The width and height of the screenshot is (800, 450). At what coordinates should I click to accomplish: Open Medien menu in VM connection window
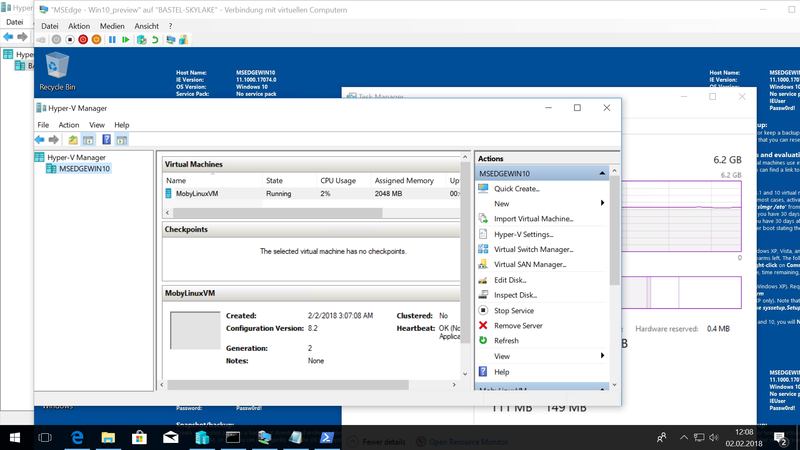112,26
